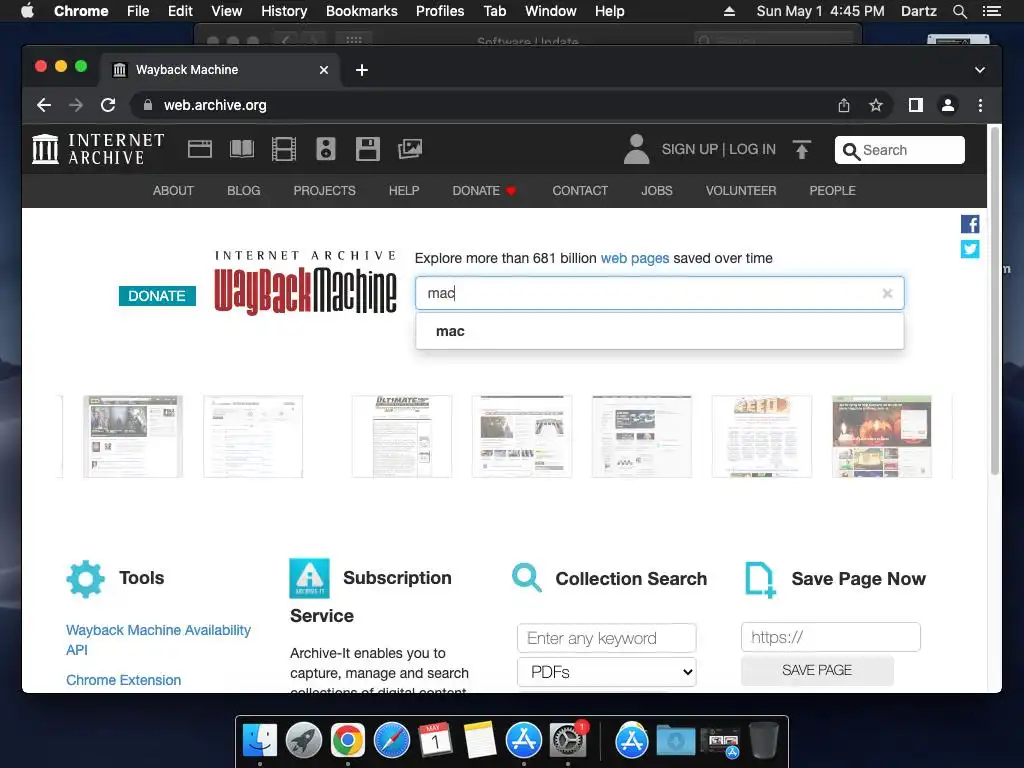Image resolution: width=1024 pixels, height=768 pixels.
Task: Share page on Facebook
Action: pyautogui.click(x=970, y=224)
